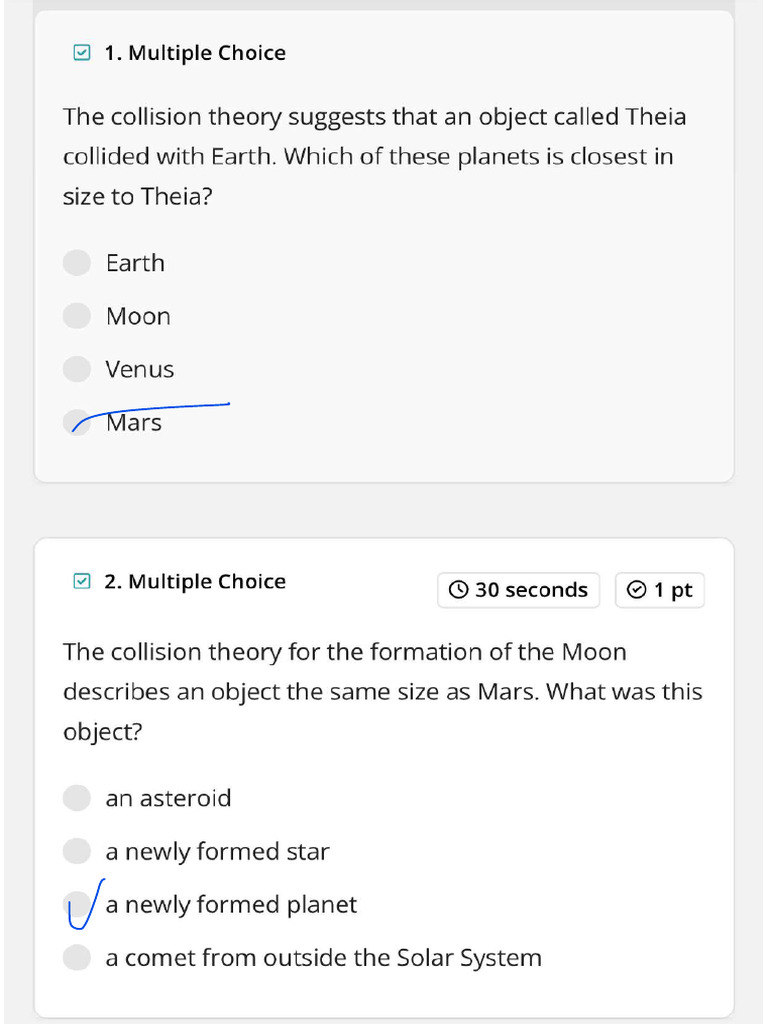Open the 30 seconds time limit selector
The width and height of the screenshot is (768, 1024).
point(519,590)
